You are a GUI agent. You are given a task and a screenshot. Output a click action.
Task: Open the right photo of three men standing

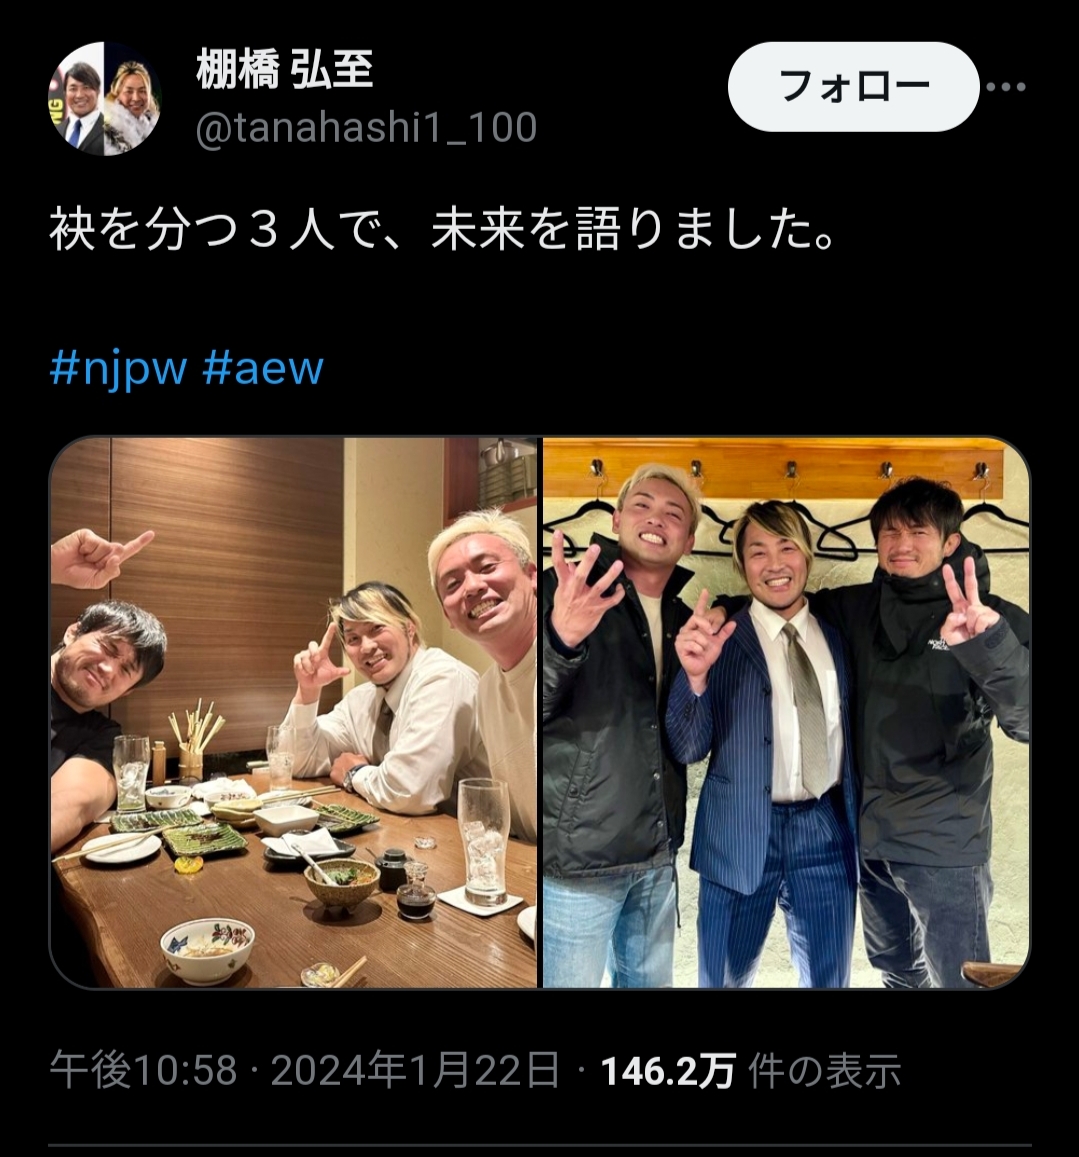coord(787,712)
